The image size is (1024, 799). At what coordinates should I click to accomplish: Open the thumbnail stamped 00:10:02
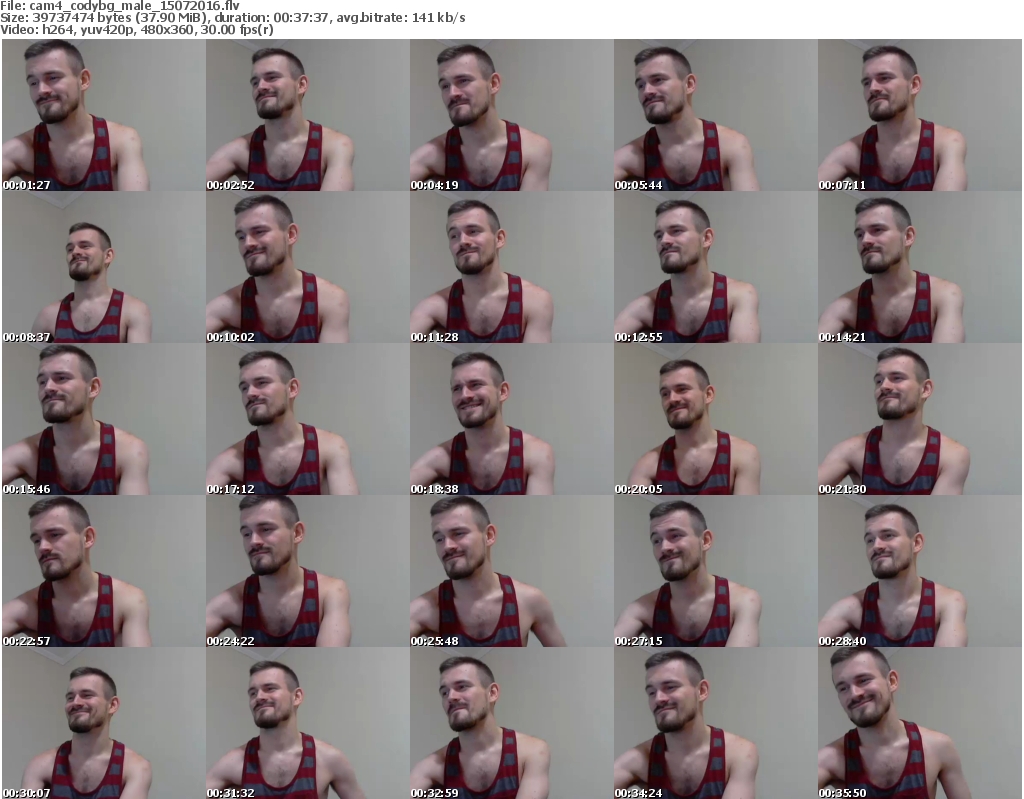click(308, 267)
